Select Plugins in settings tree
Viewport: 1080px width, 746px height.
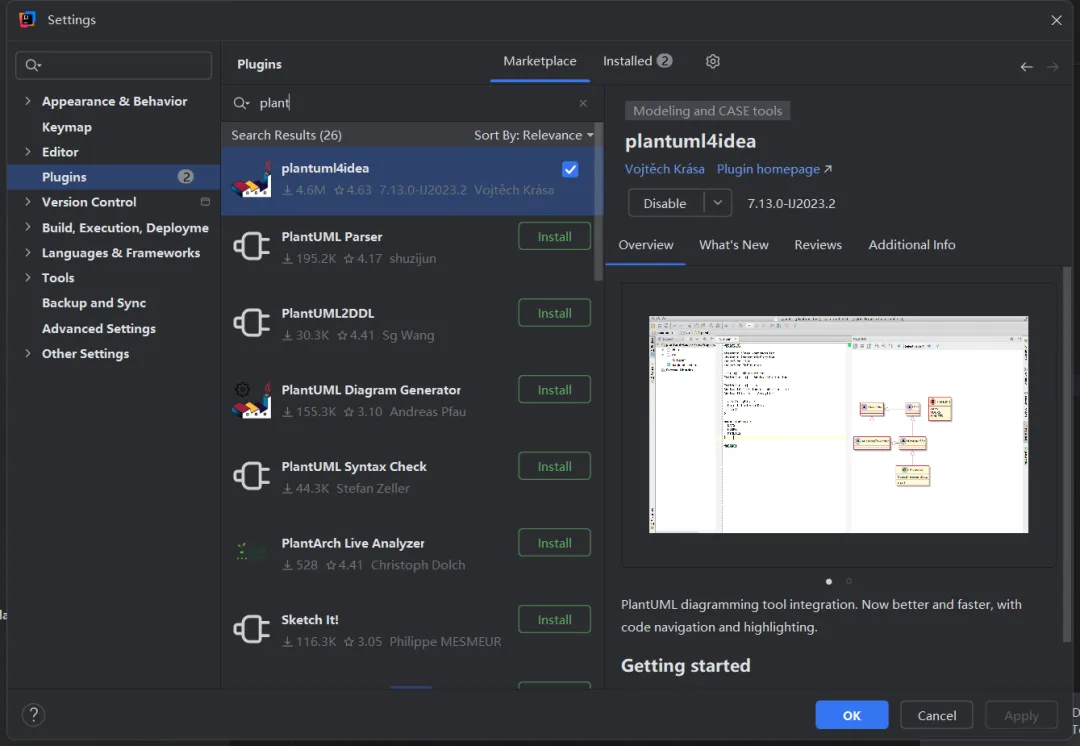(x=114, y=177)
